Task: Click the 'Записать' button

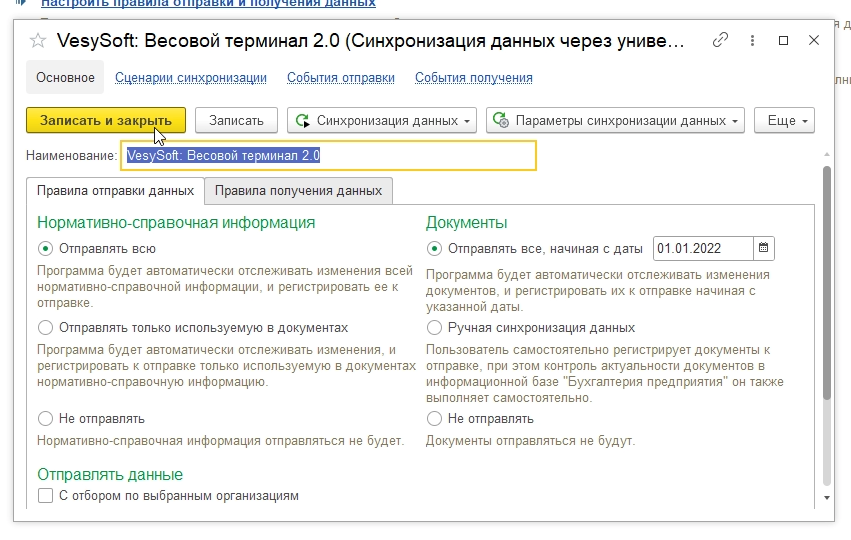Action: [236, 121]
